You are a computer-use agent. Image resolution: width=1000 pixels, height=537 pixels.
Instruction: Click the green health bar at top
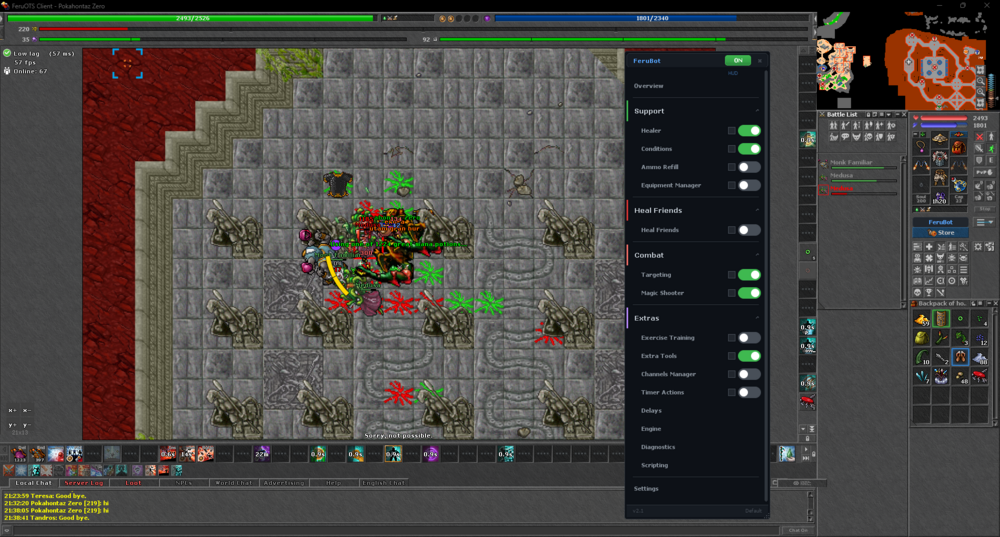(190, 18)
